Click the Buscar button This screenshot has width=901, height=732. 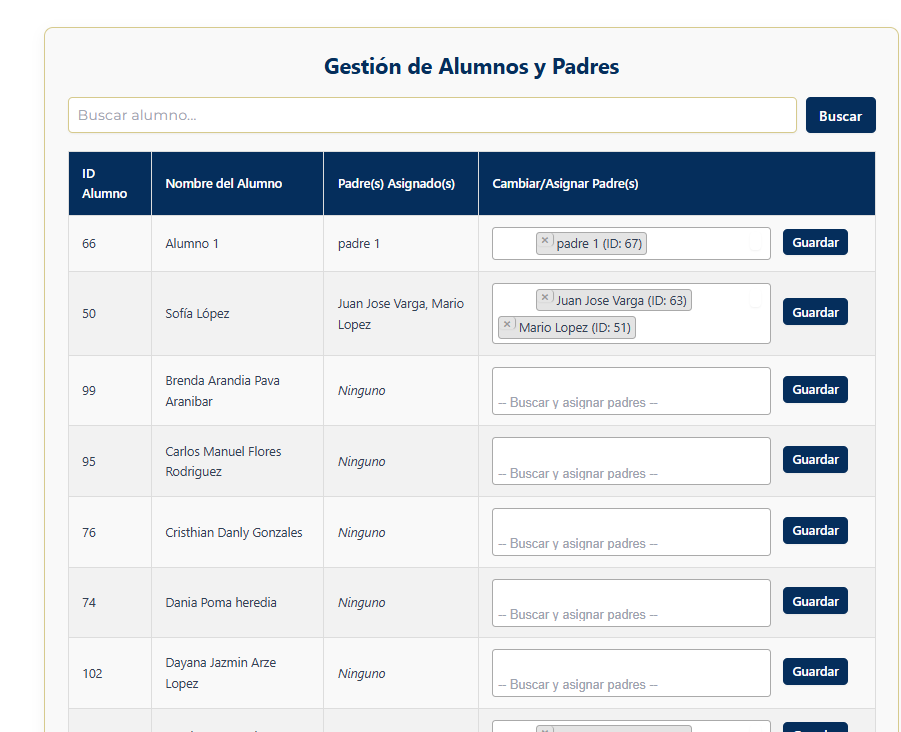tap(840, 115)
